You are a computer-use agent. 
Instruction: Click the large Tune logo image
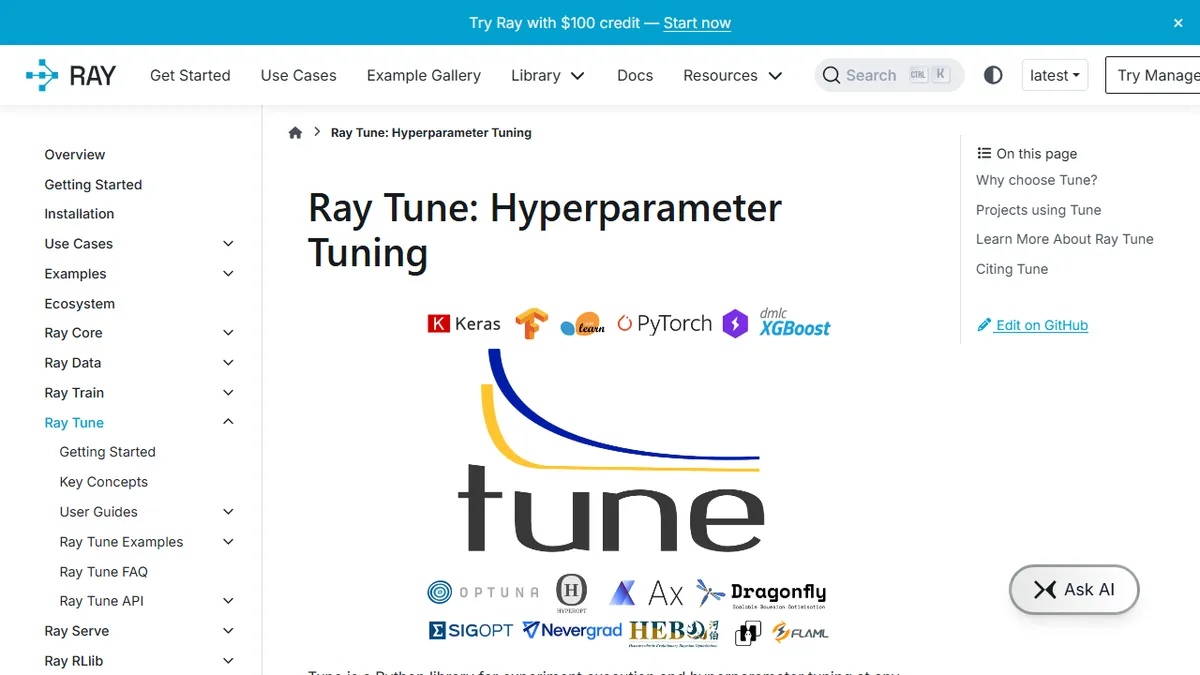click(610, 451)
